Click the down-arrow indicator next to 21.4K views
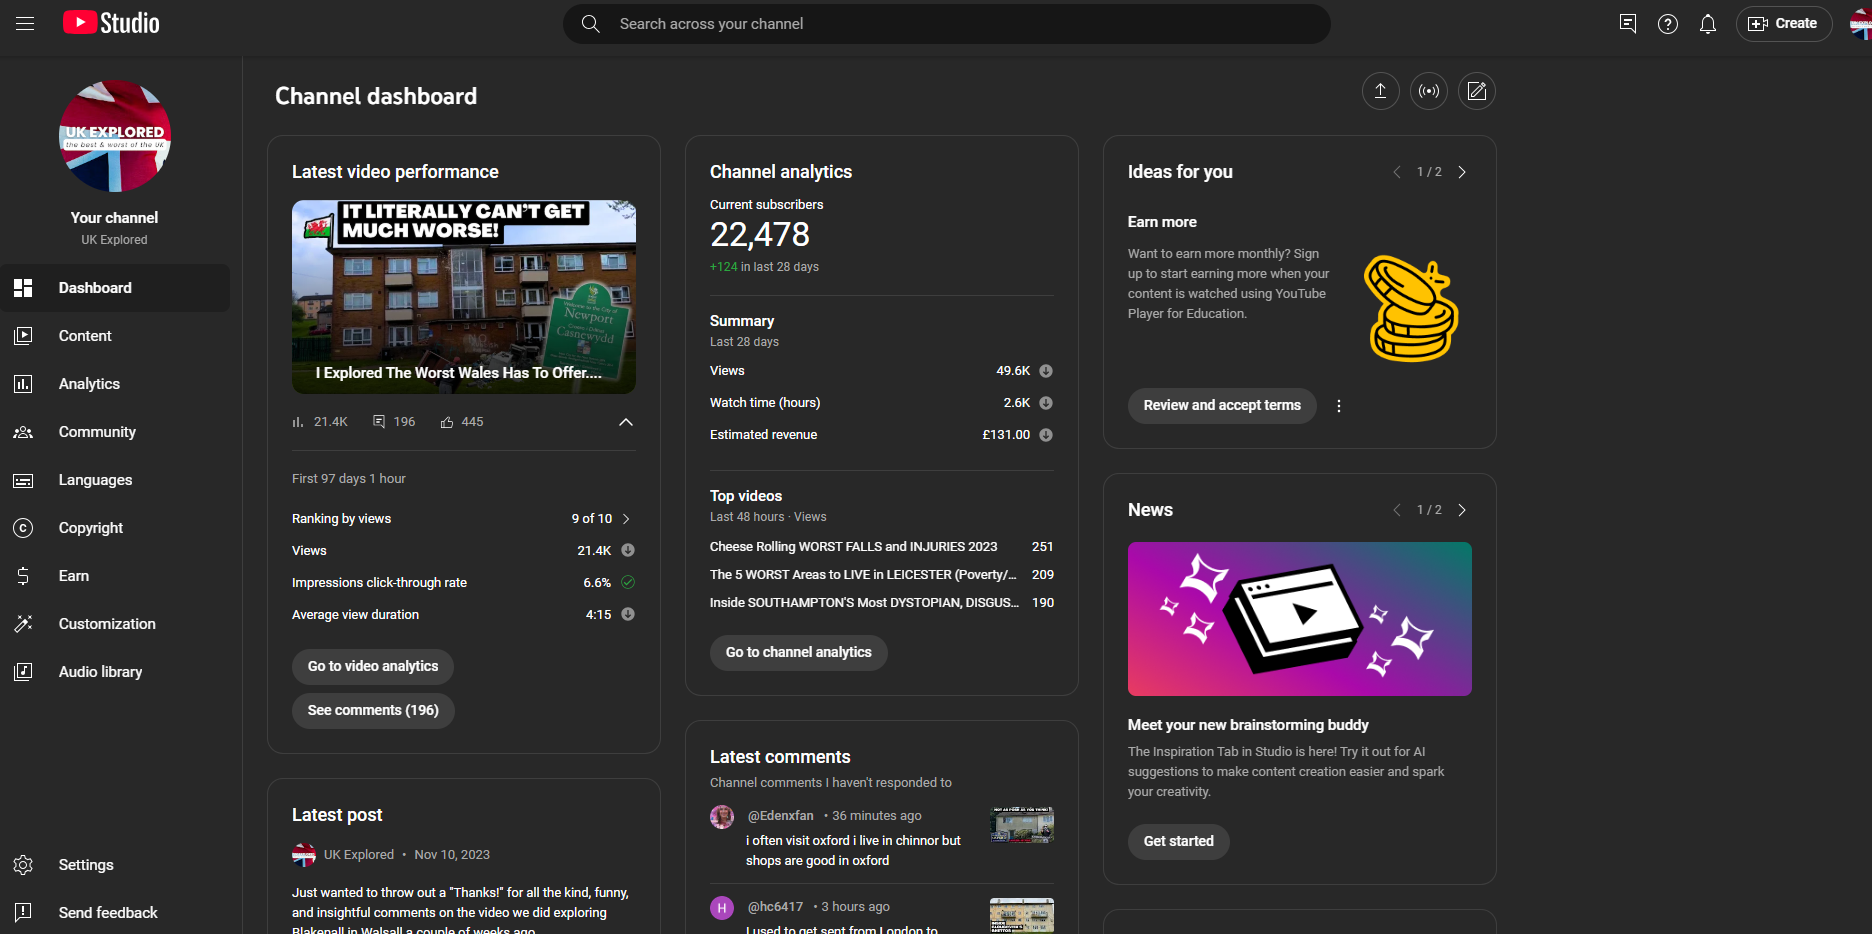 click(628, 550)
